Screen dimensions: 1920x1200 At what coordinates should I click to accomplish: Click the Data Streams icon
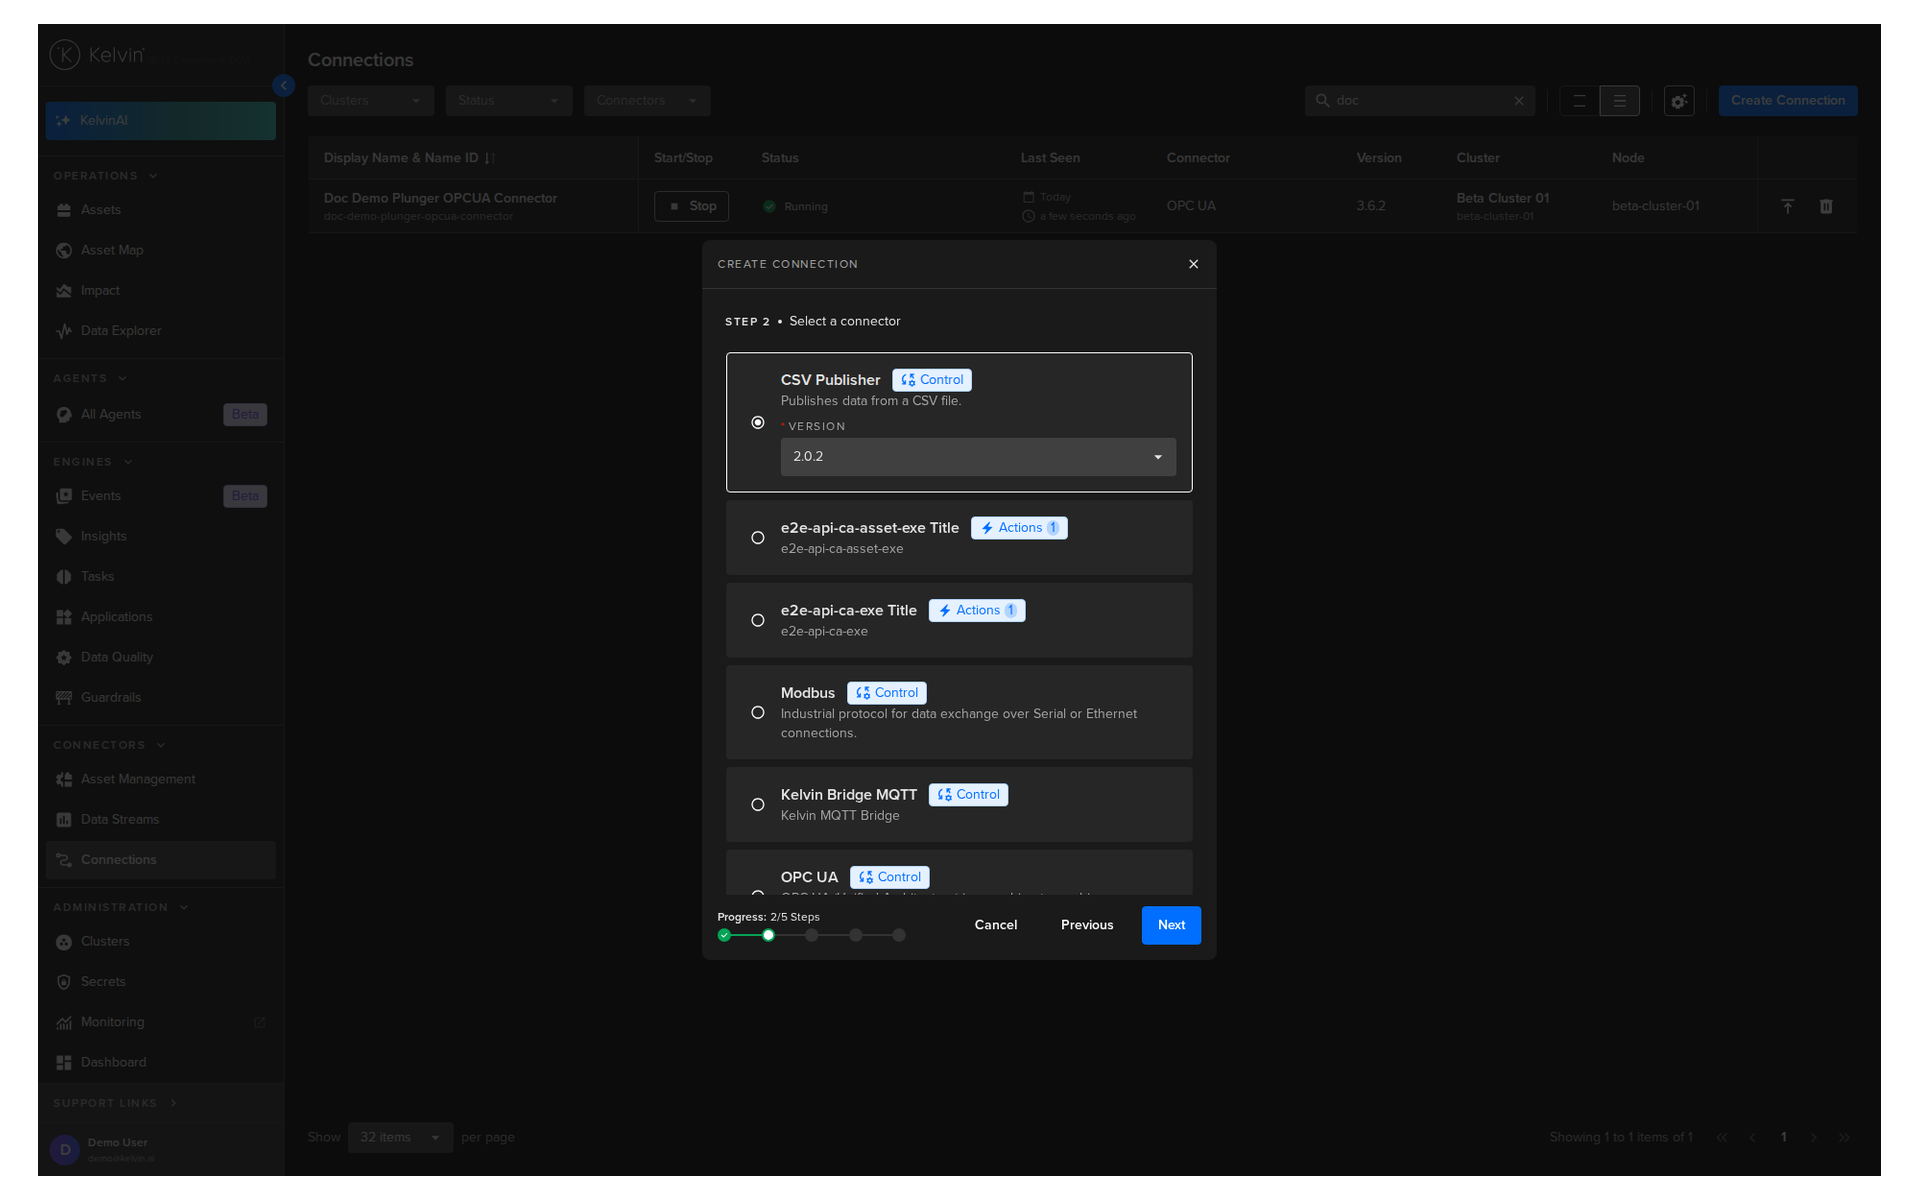(x=64, y=819)
